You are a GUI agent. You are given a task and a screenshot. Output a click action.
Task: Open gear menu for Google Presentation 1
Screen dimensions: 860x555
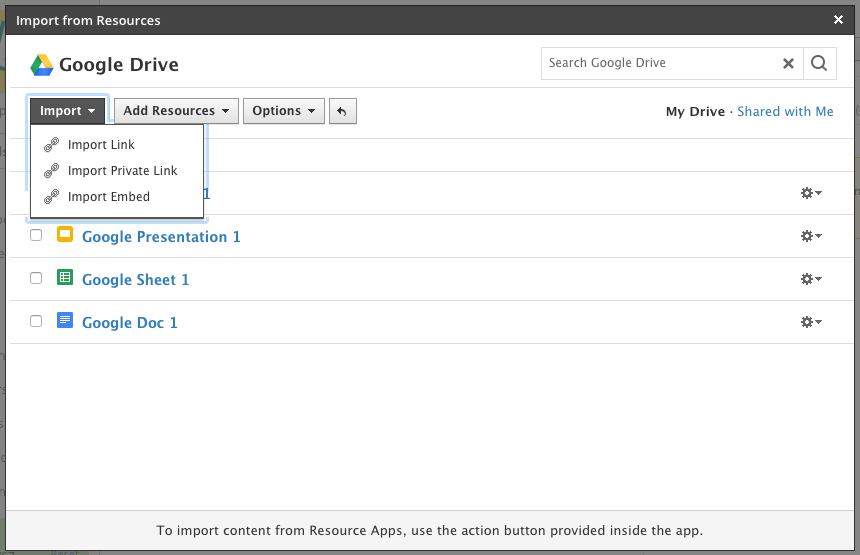pyautogui.click(x=811, y=236)
